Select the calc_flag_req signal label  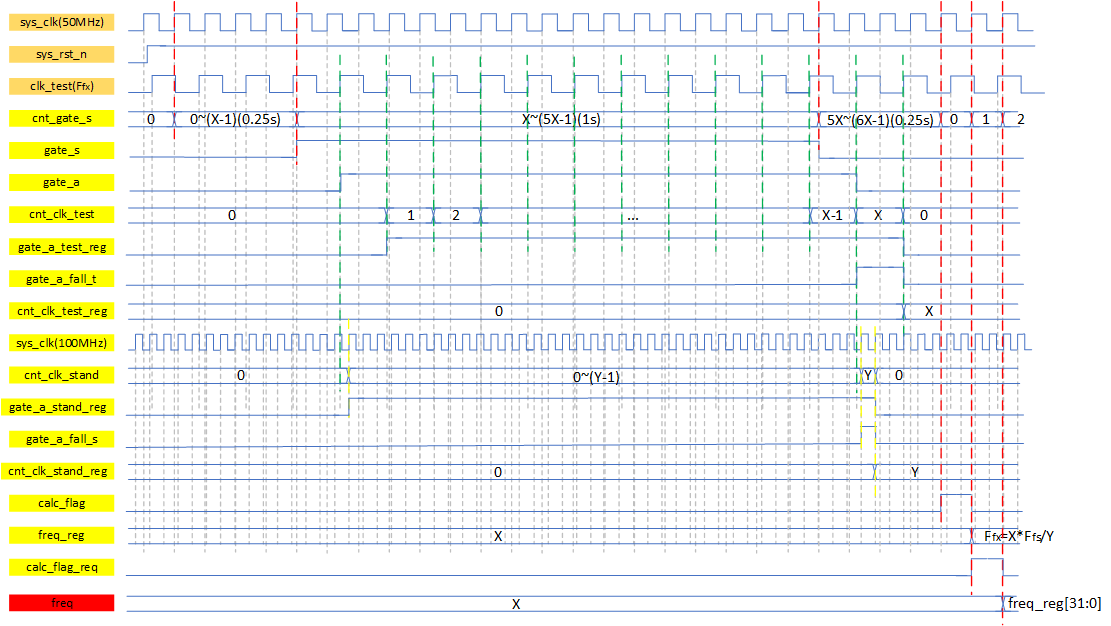pos(62,567)
